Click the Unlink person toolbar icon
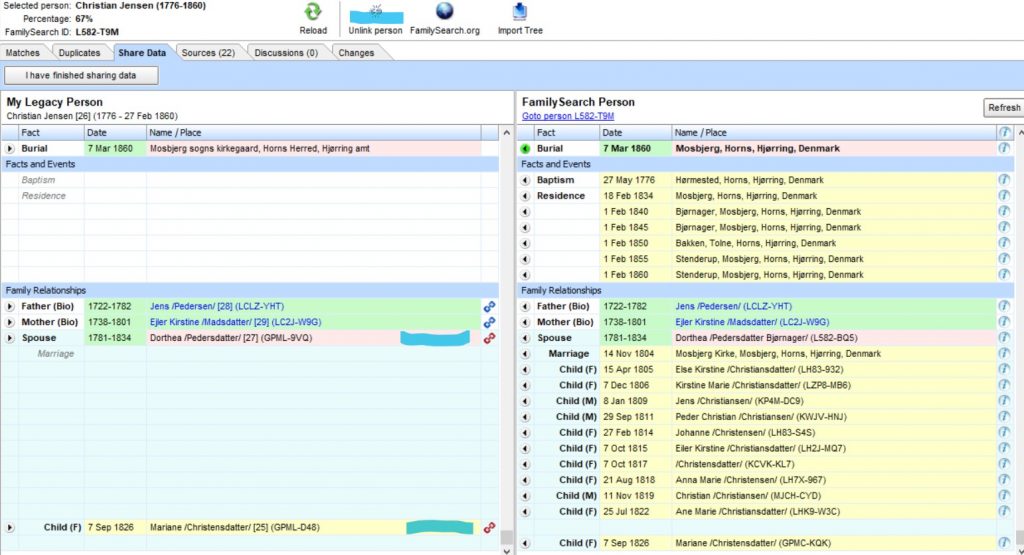Screen dimensions: 1024x555 [x=376, y=14]
